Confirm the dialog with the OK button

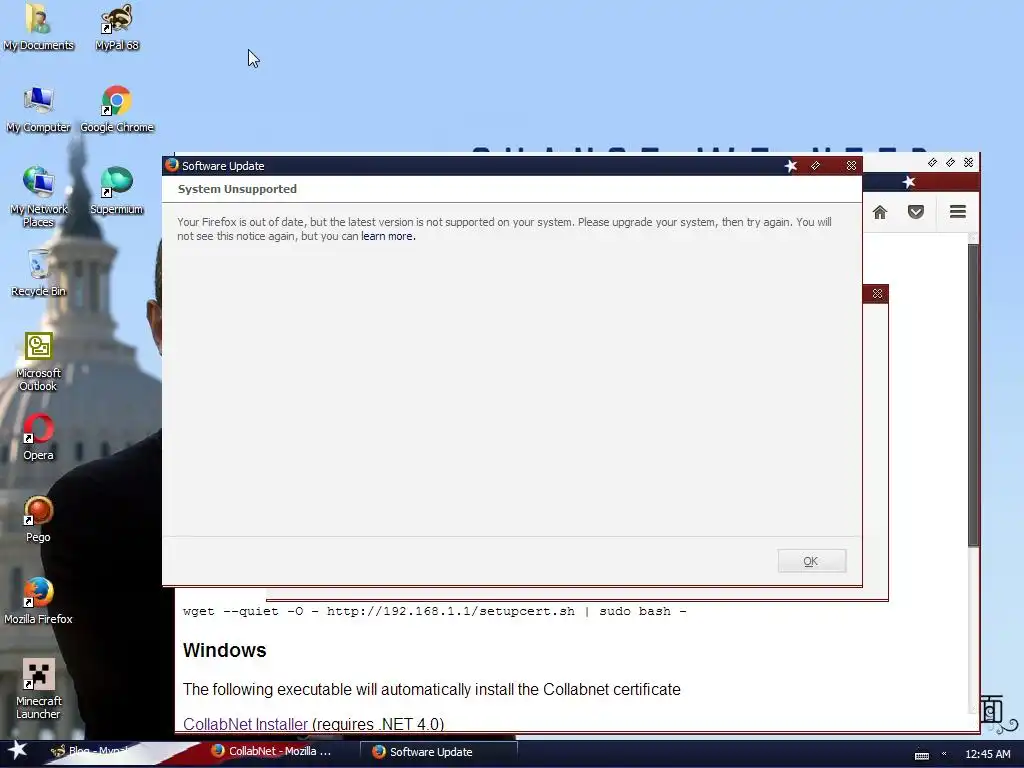coord(812,561)
